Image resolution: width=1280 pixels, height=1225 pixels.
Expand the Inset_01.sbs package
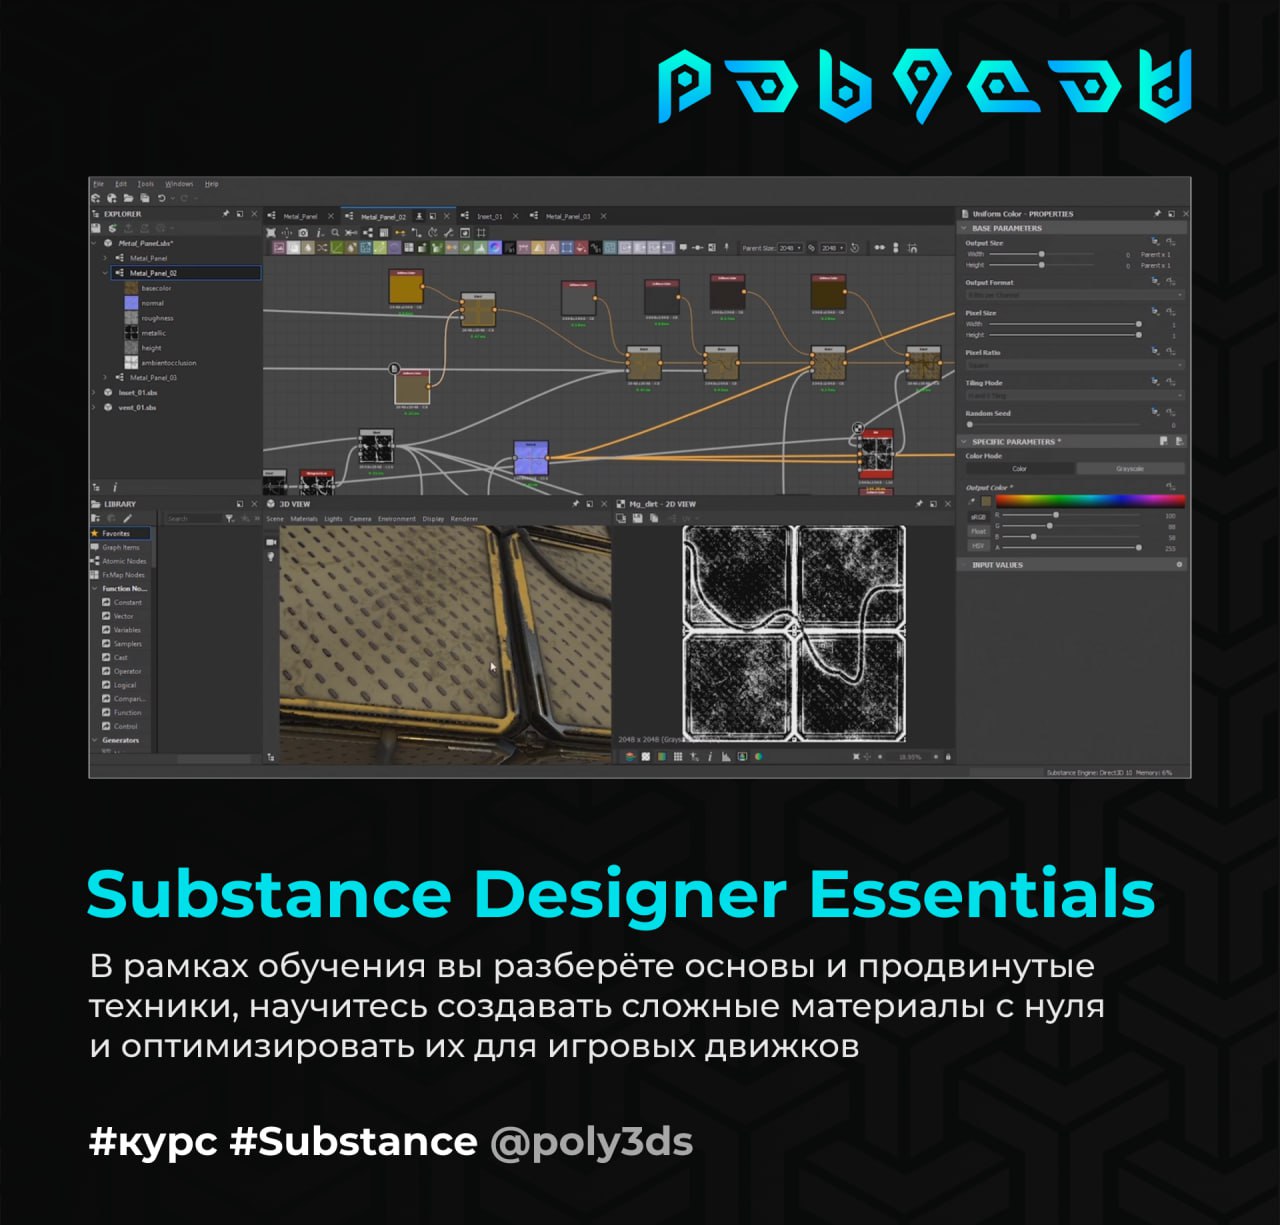(x=95, y=393)
